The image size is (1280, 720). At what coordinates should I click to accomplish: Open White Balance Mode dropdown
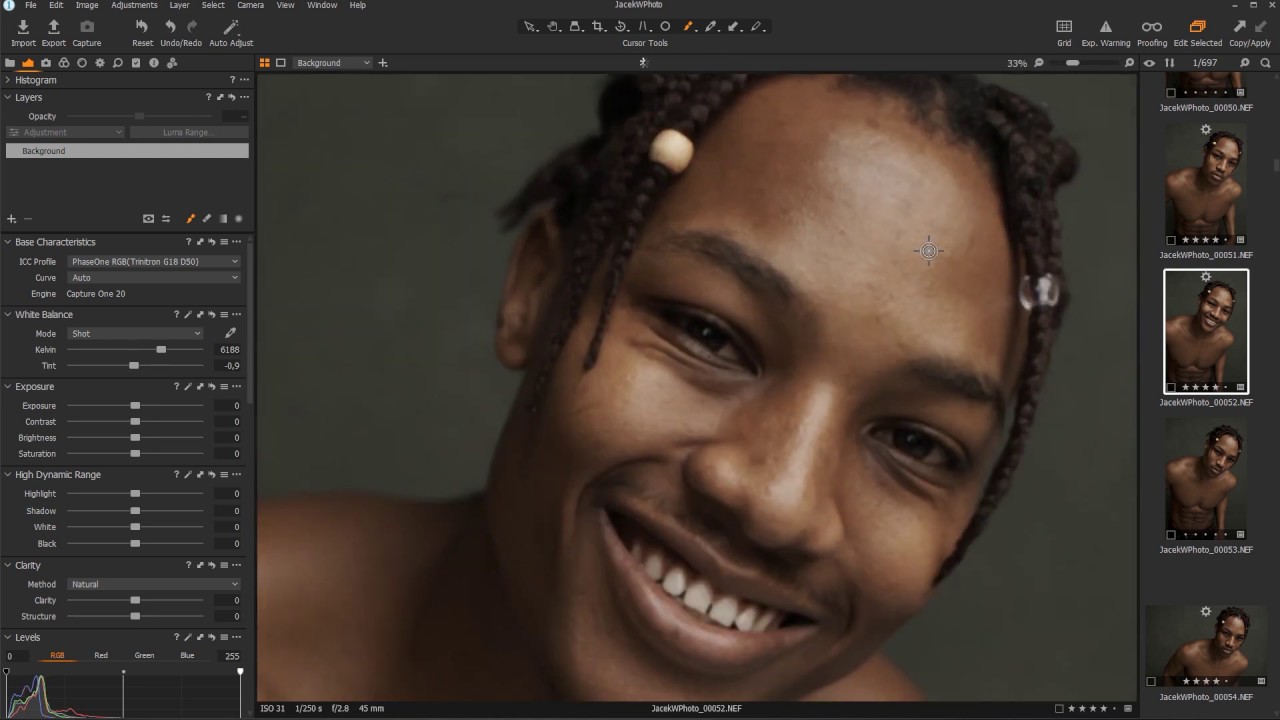click(134, 334)
